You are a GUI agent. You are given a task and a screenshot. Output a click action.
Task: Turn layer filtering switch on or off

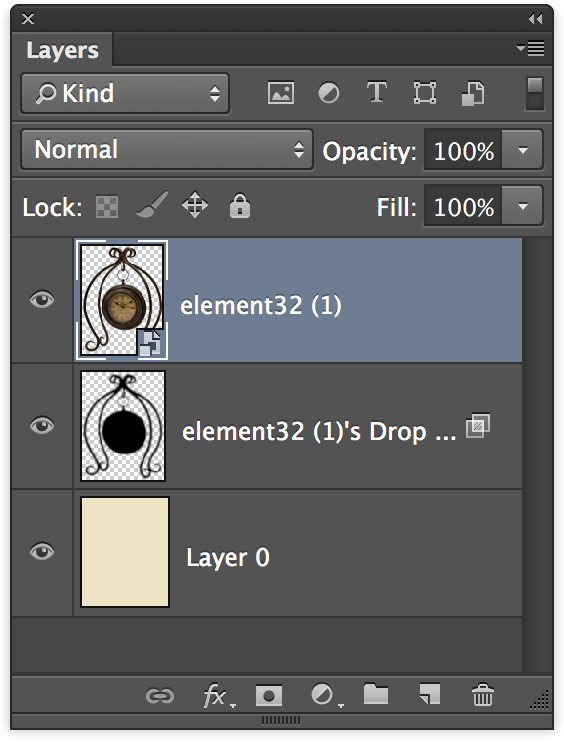point(535,93)
